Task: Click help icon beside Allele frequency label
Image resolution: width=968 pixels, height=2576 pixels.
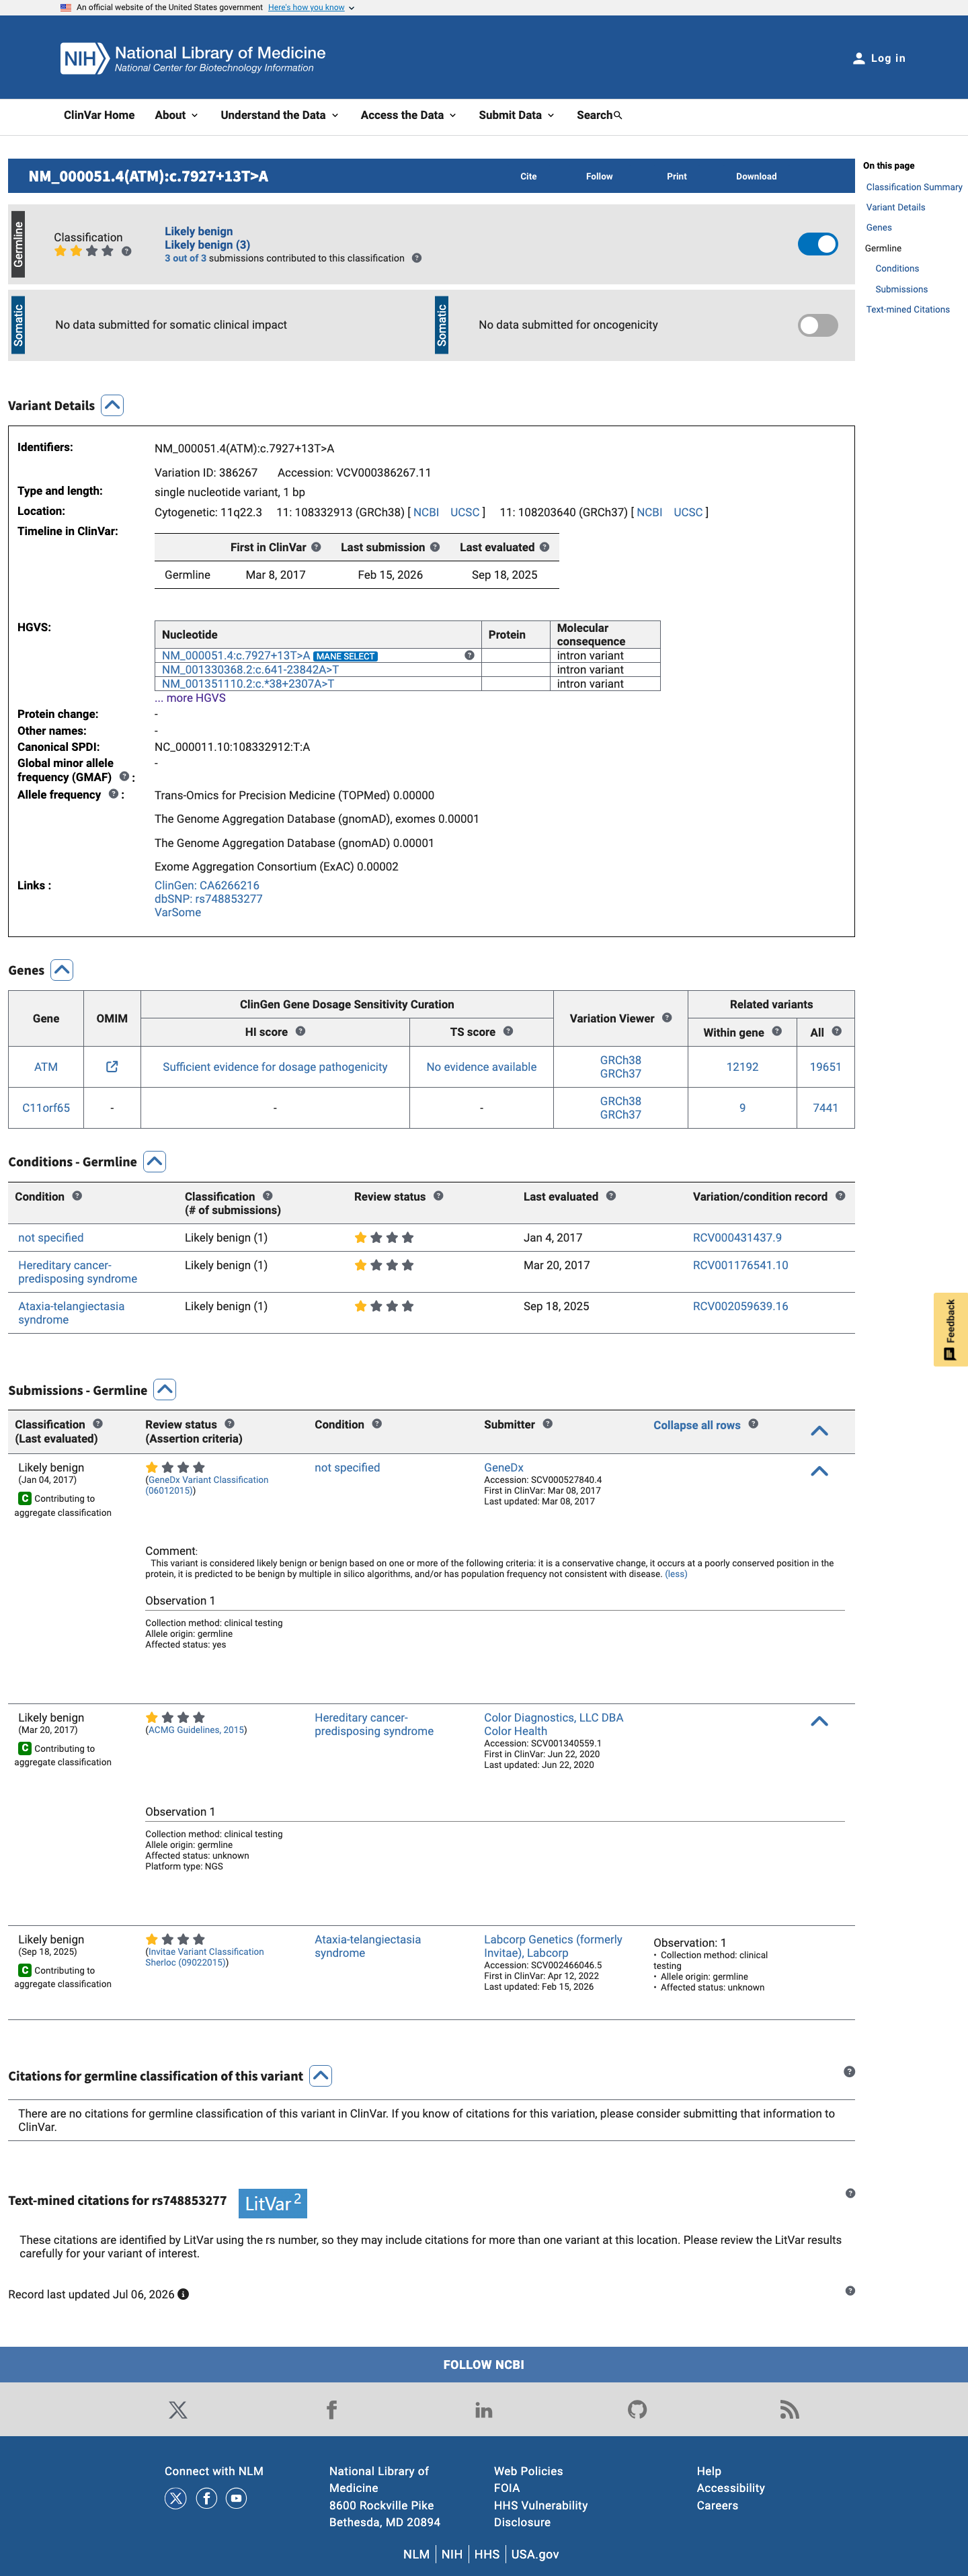Action: pyautogui.click(x=113, y=794)
